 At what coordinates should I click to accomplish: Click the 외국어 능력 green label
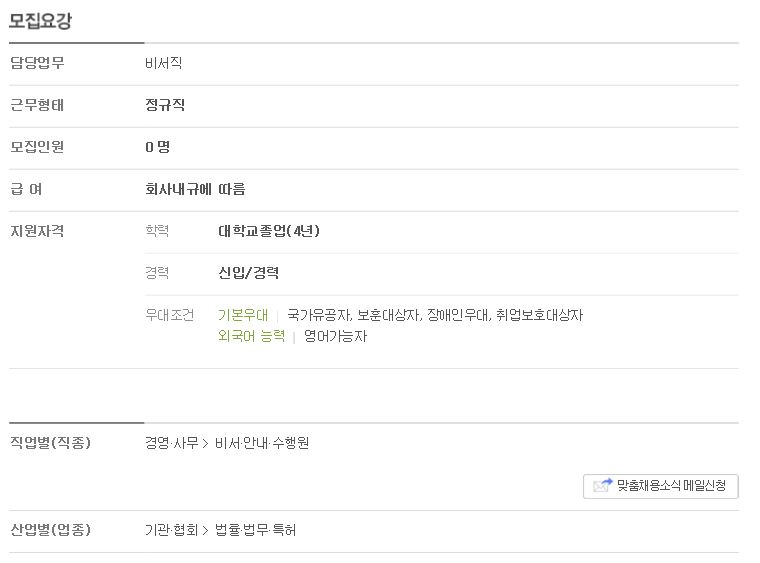(x=251, y=336)
